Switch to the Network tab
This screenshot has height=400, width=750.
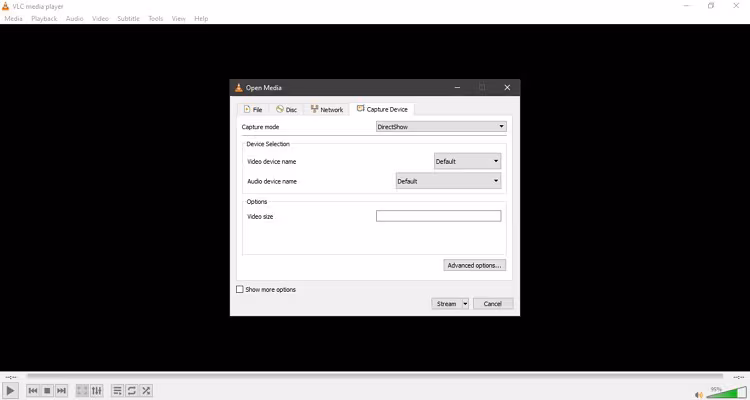tap(327, 109)
